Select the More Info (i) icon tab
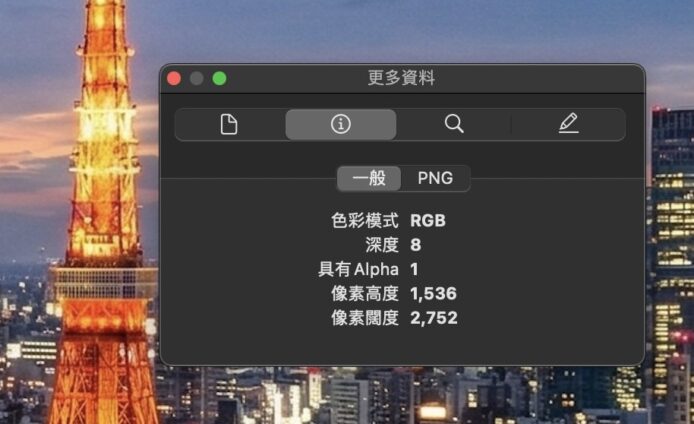The width and height of the screenshot is (694, 424). click(340, 124)
